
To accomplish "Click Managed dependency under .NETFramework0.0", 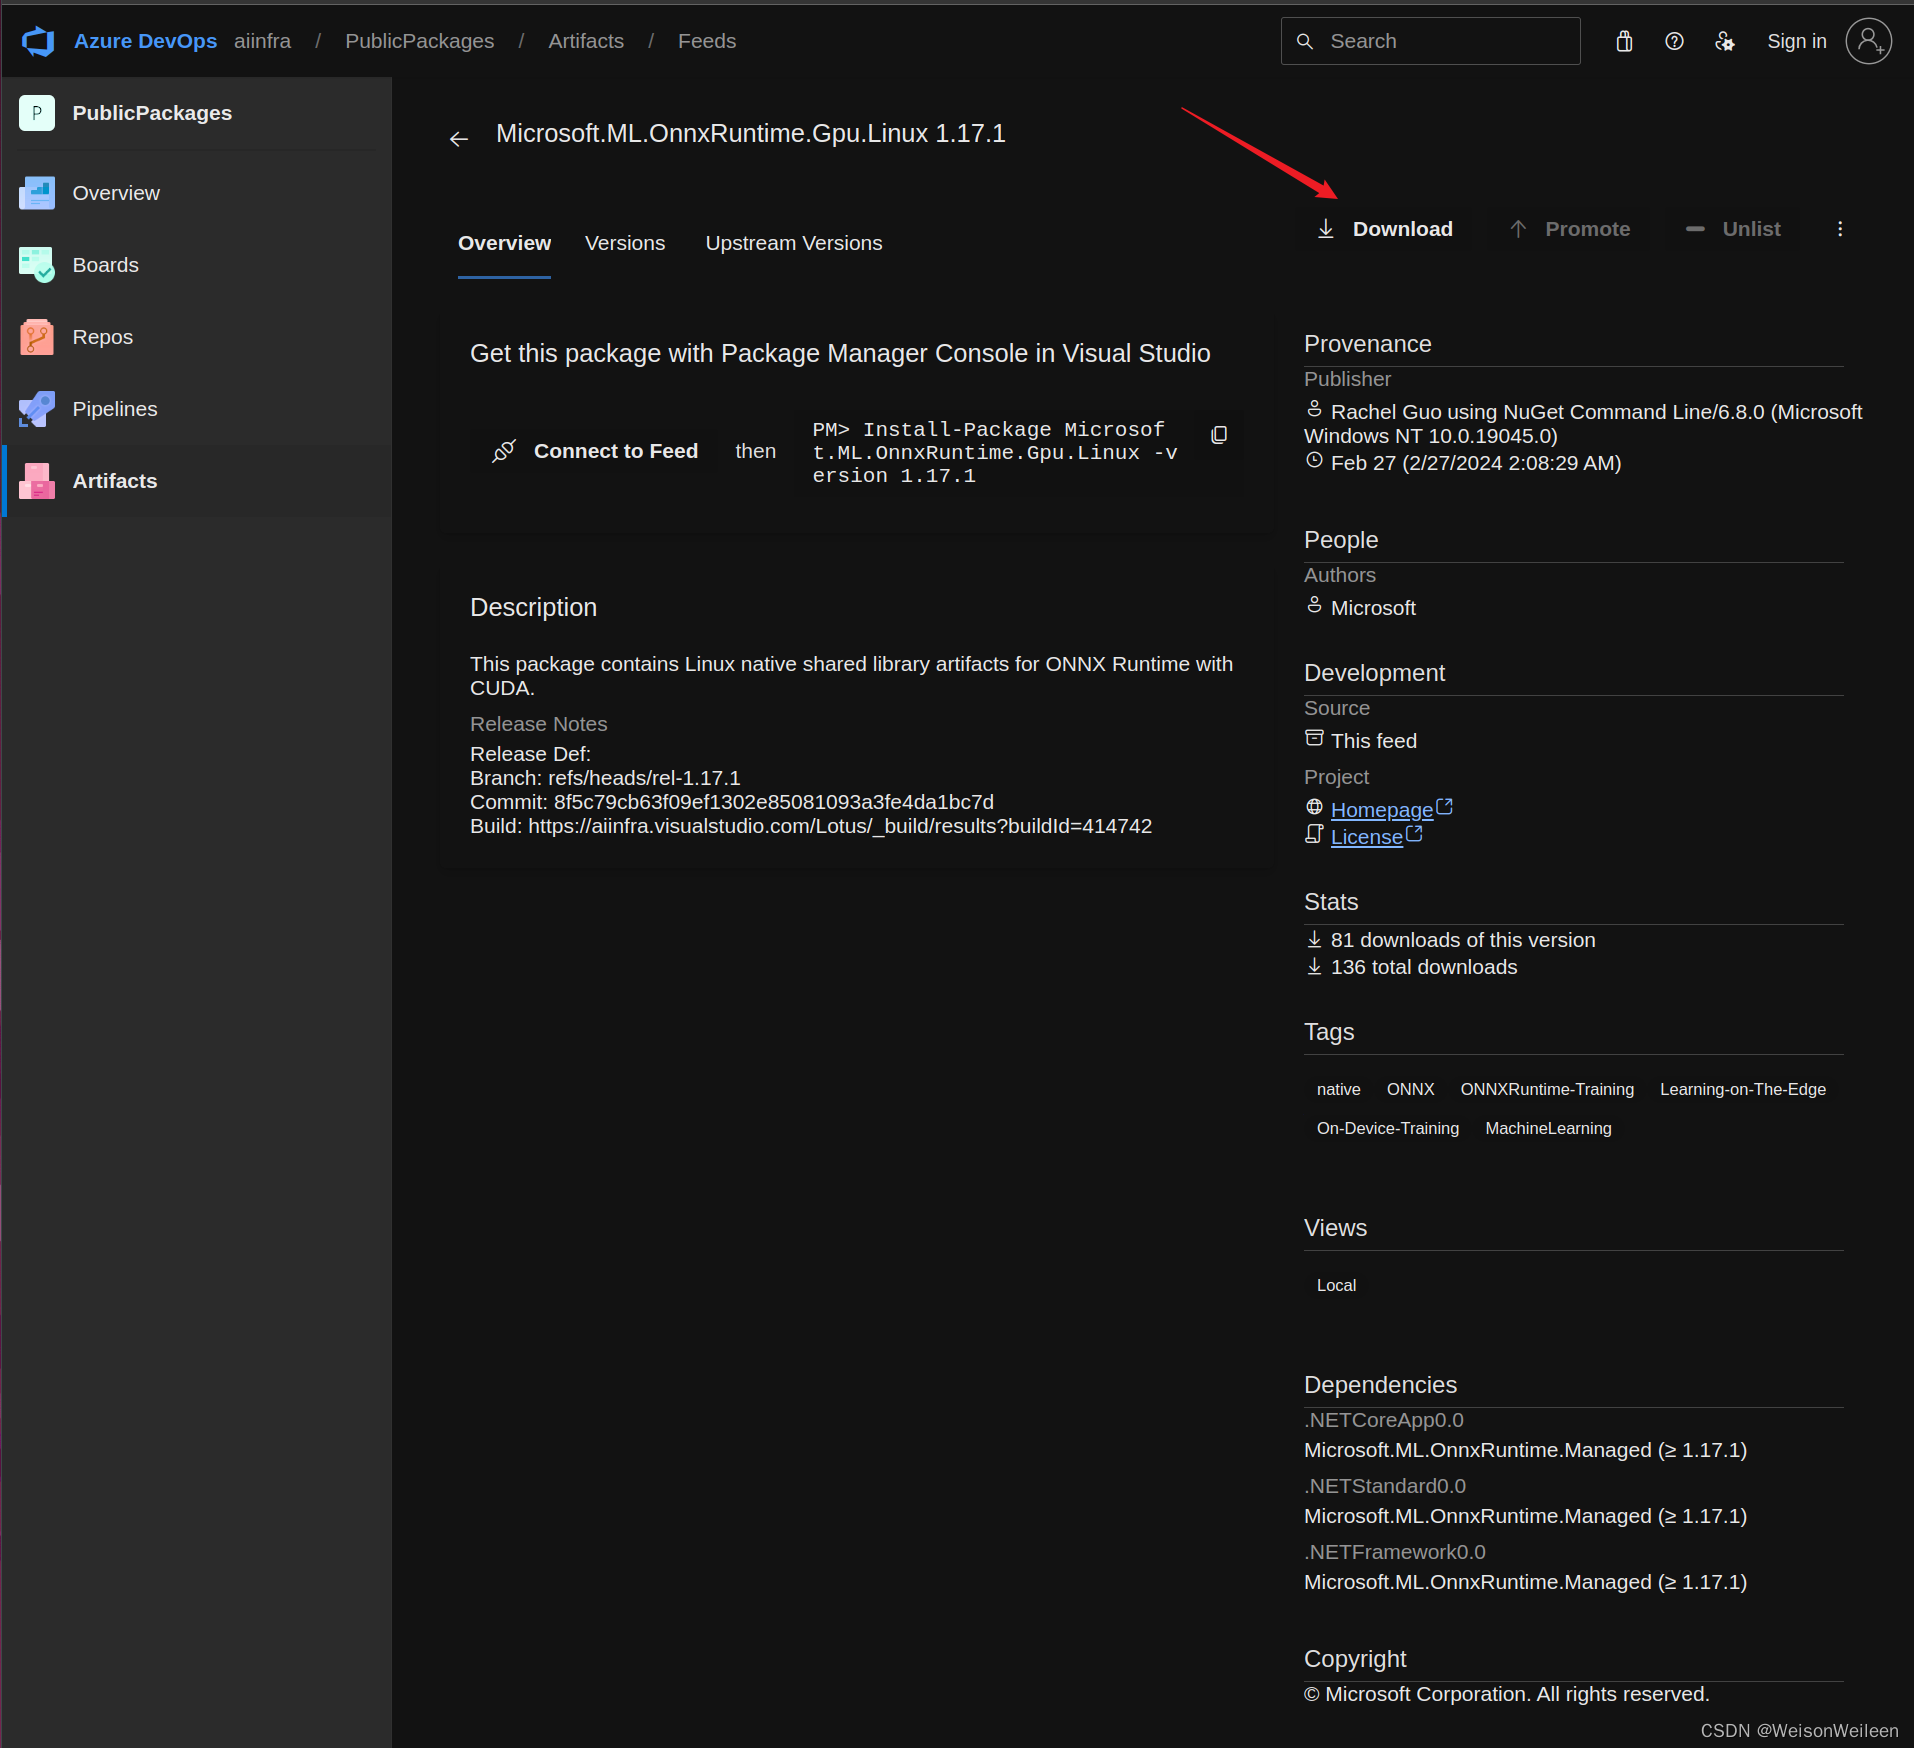I will [x=1525, y=1582].
